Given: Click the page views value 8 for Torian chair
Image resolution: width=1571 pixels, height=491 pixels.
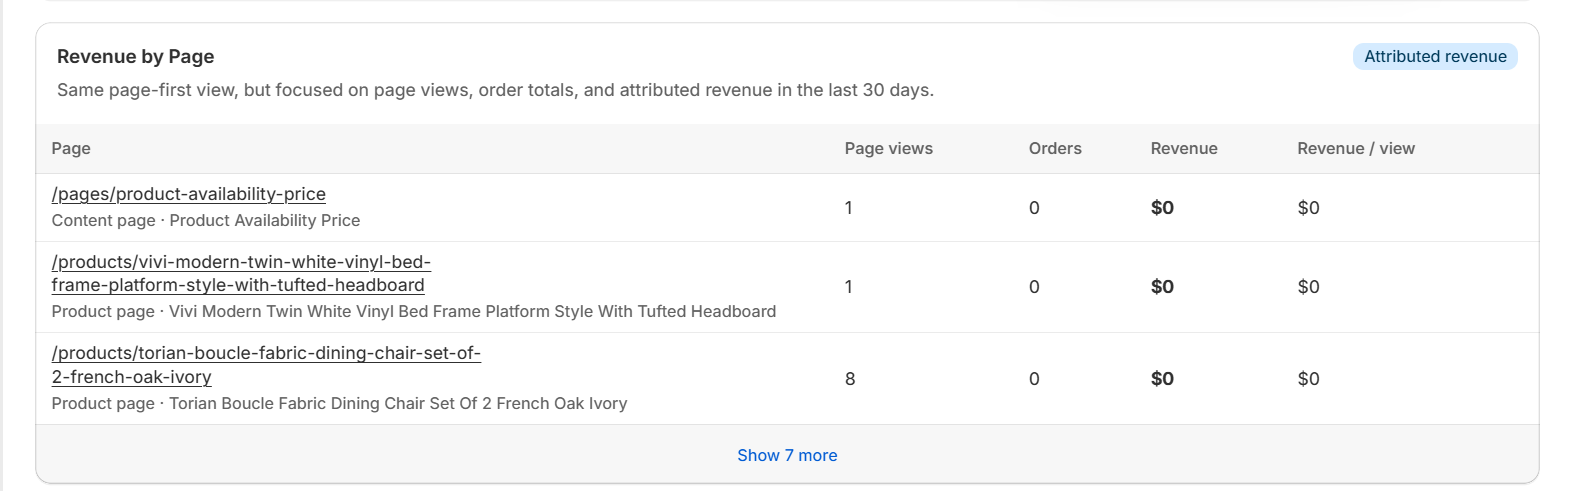Looking at the screenshot, I should coord(850,379).
